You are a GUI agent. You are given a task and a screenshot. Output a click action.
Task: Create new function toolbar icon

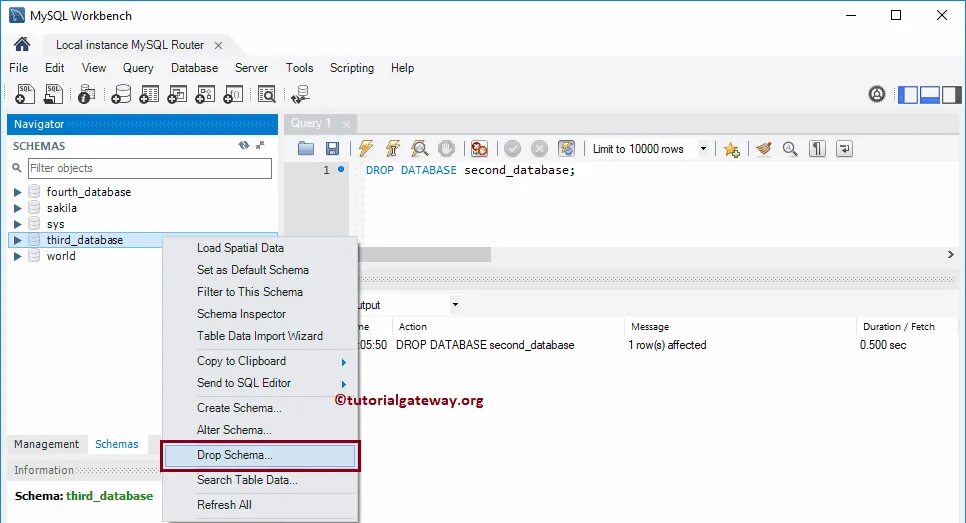[x=233, y=94]
